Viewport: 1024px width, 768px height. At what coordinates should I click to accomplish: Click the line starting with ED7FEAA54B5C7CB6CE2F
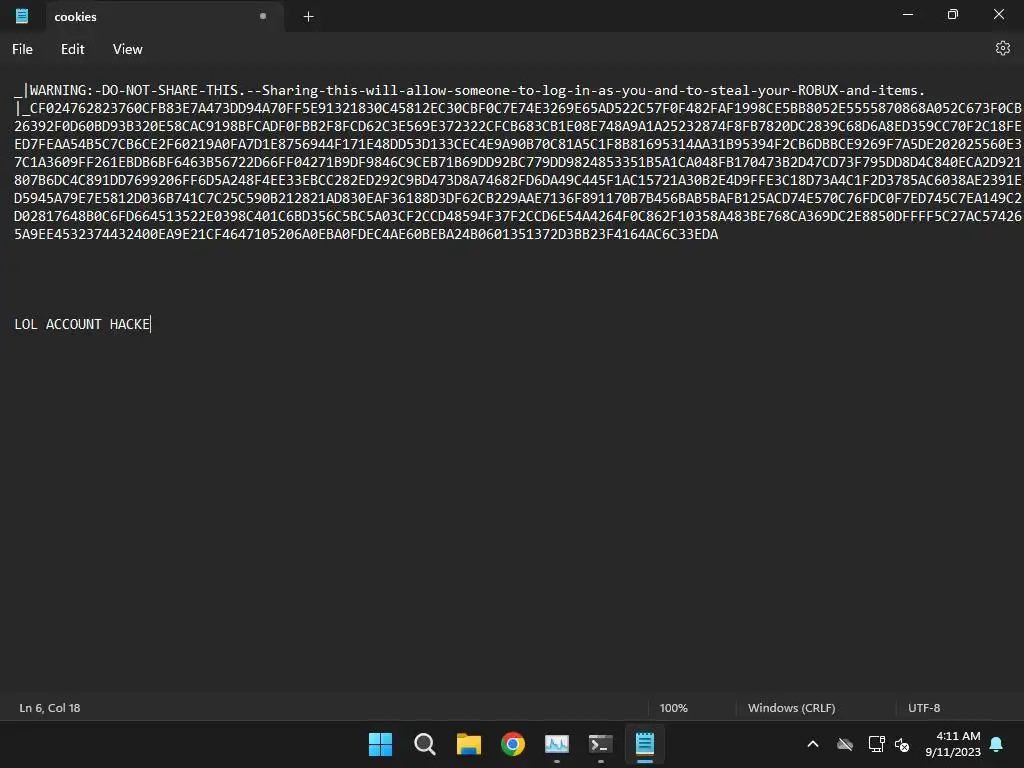518,144
